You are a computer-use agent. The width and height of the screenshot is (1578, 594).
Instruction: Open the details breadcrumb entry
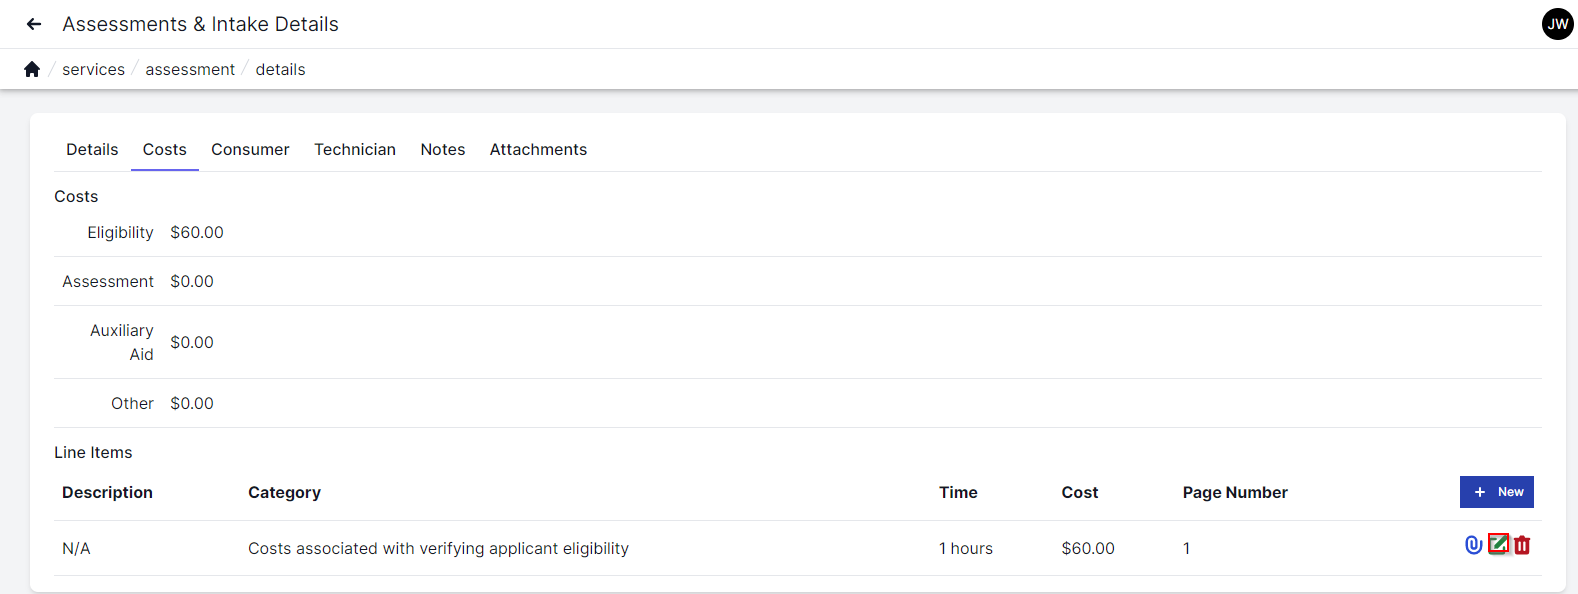(x=280, y=69)
